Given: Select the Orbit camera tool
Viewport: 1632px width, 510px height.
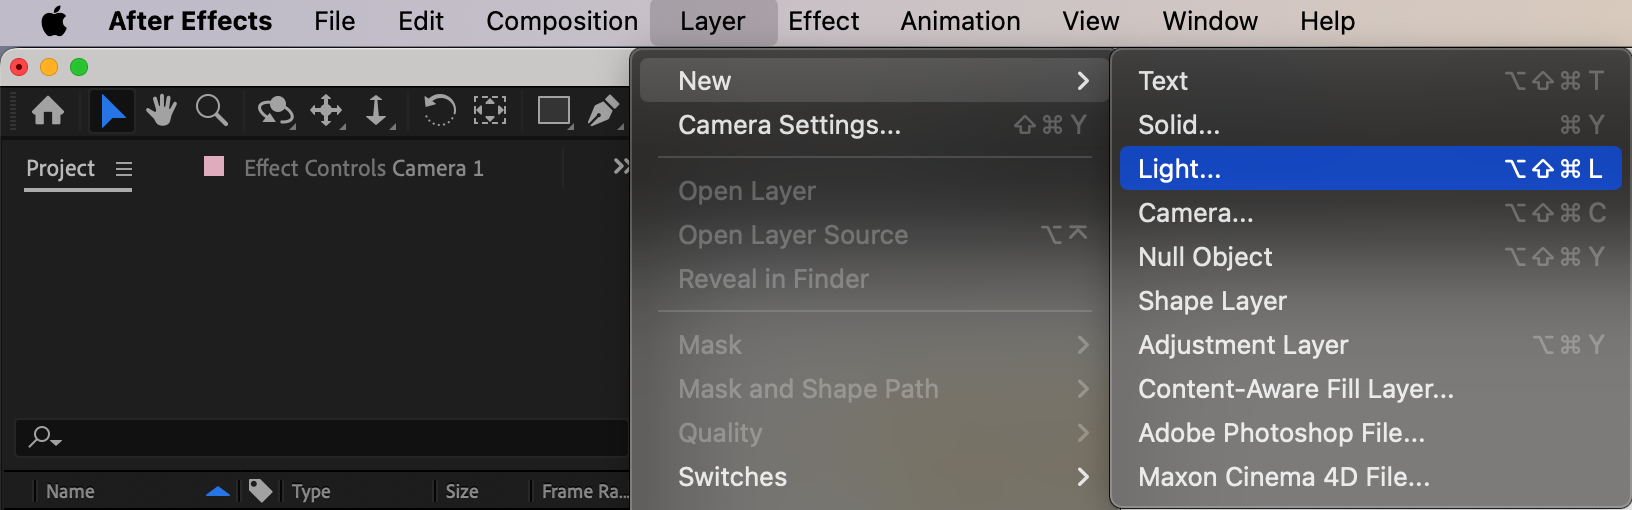Looking at the screenshot, I should tap(275, 110).
